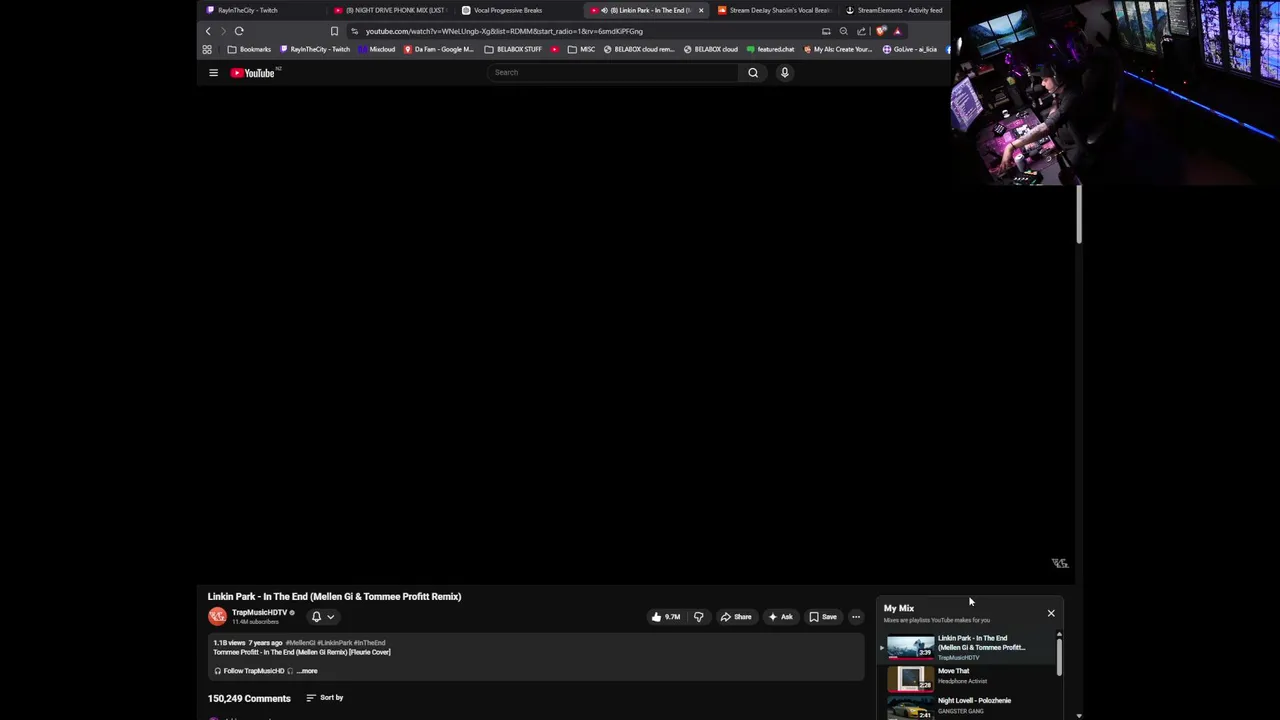Open notification bell dropdown for channel
Screen dimensions: 1280x720
click(322, 617)
